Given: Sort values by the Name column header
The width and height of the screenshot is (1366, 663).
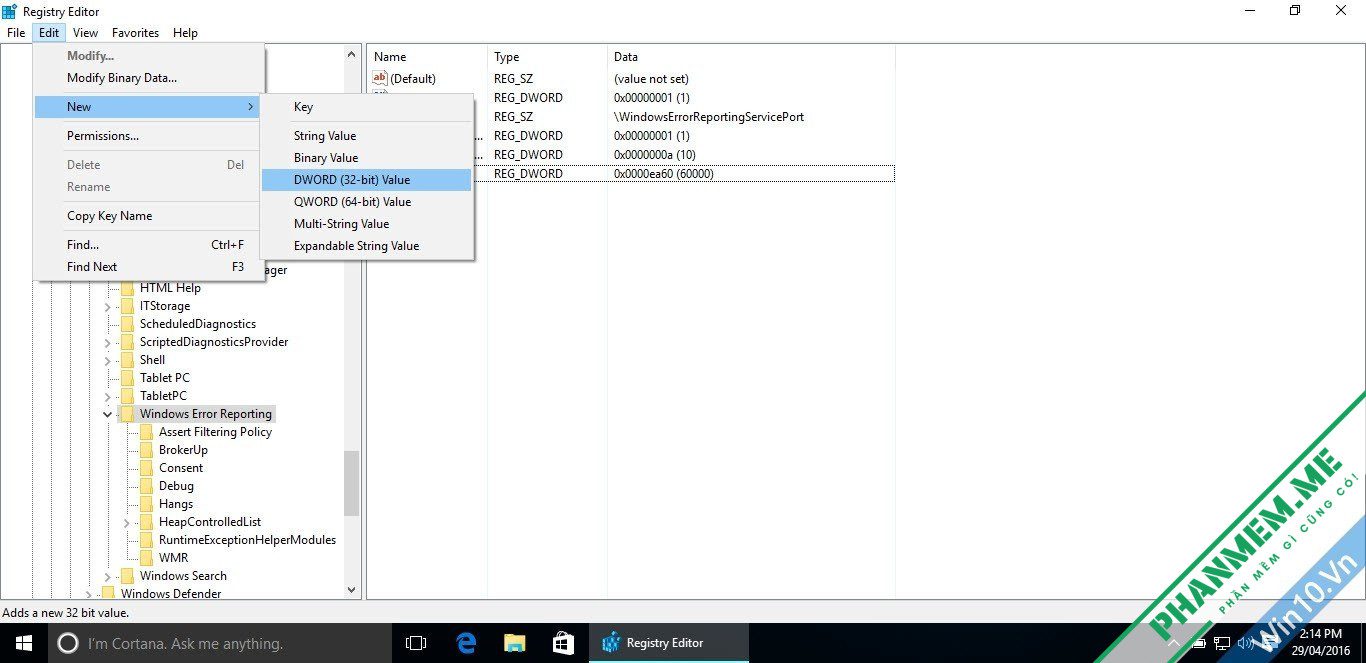Looking at the screenshot, I should coord(427,57).
